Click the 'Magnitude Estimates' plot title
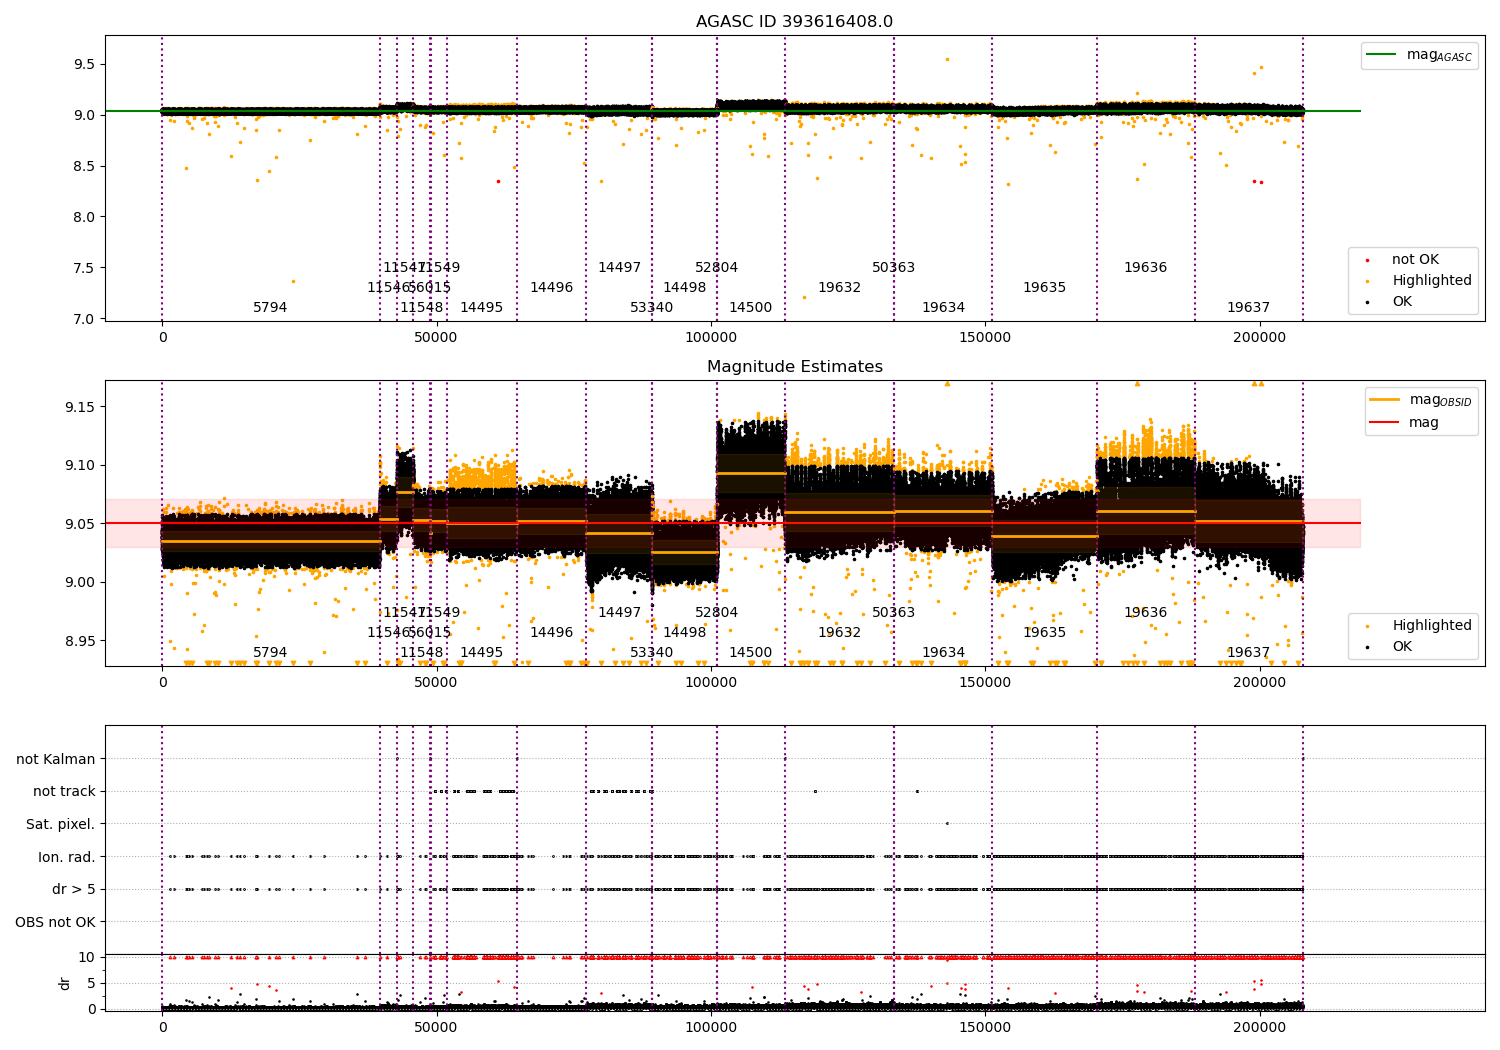 pyautogui.click(x=794, y=367)
